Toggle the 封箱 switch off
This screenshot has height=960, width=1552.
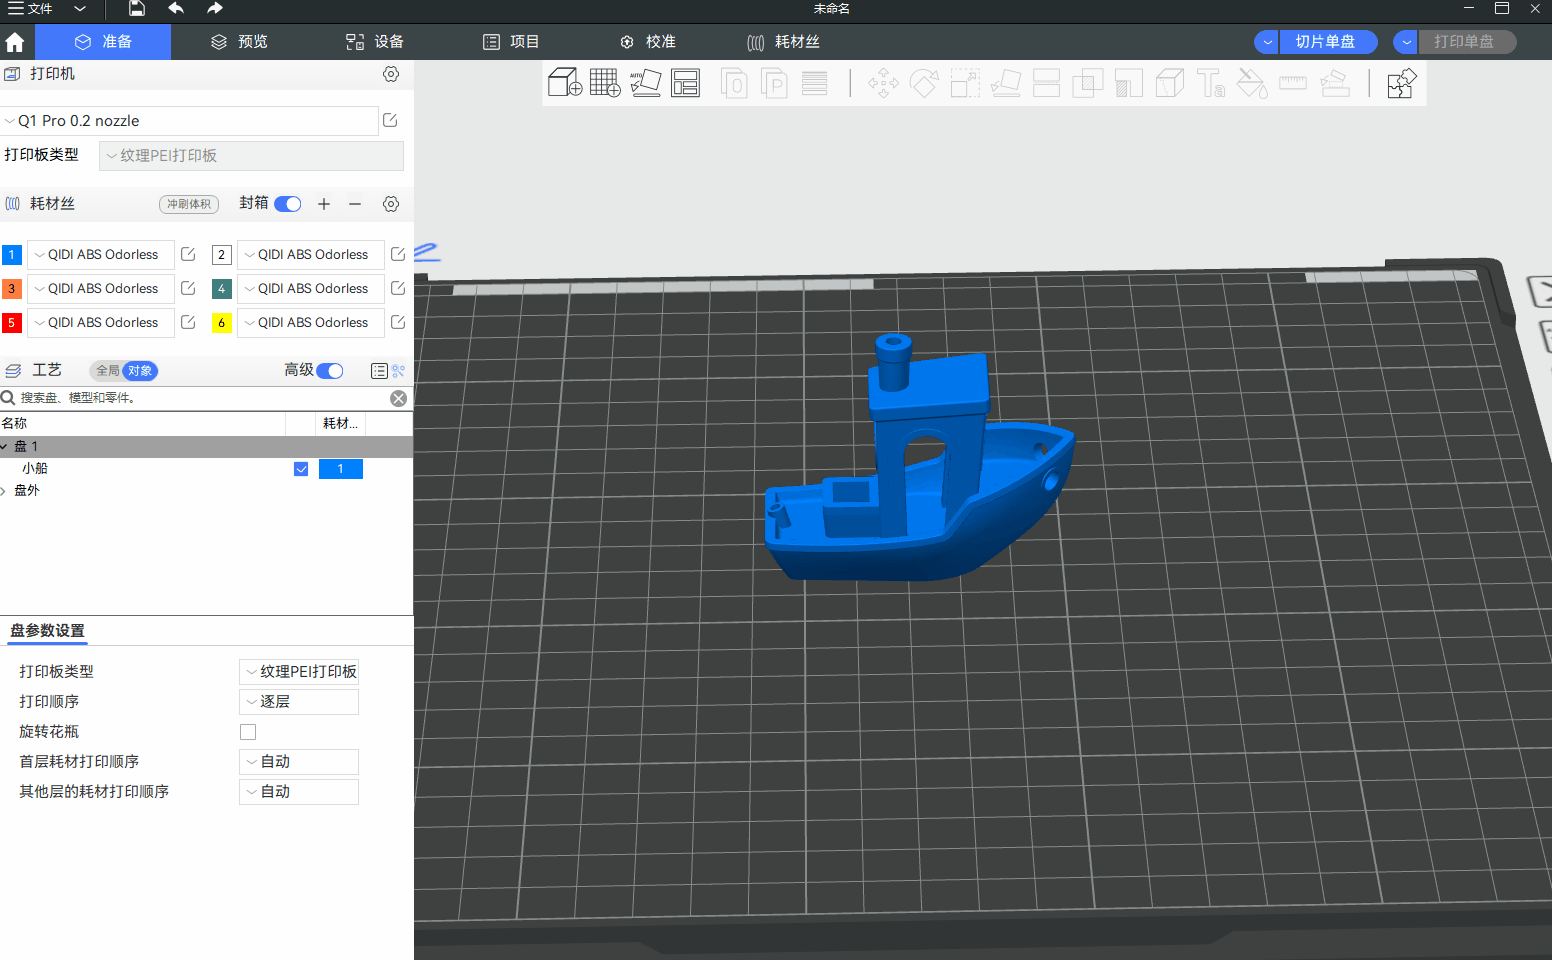pos(288,204)
